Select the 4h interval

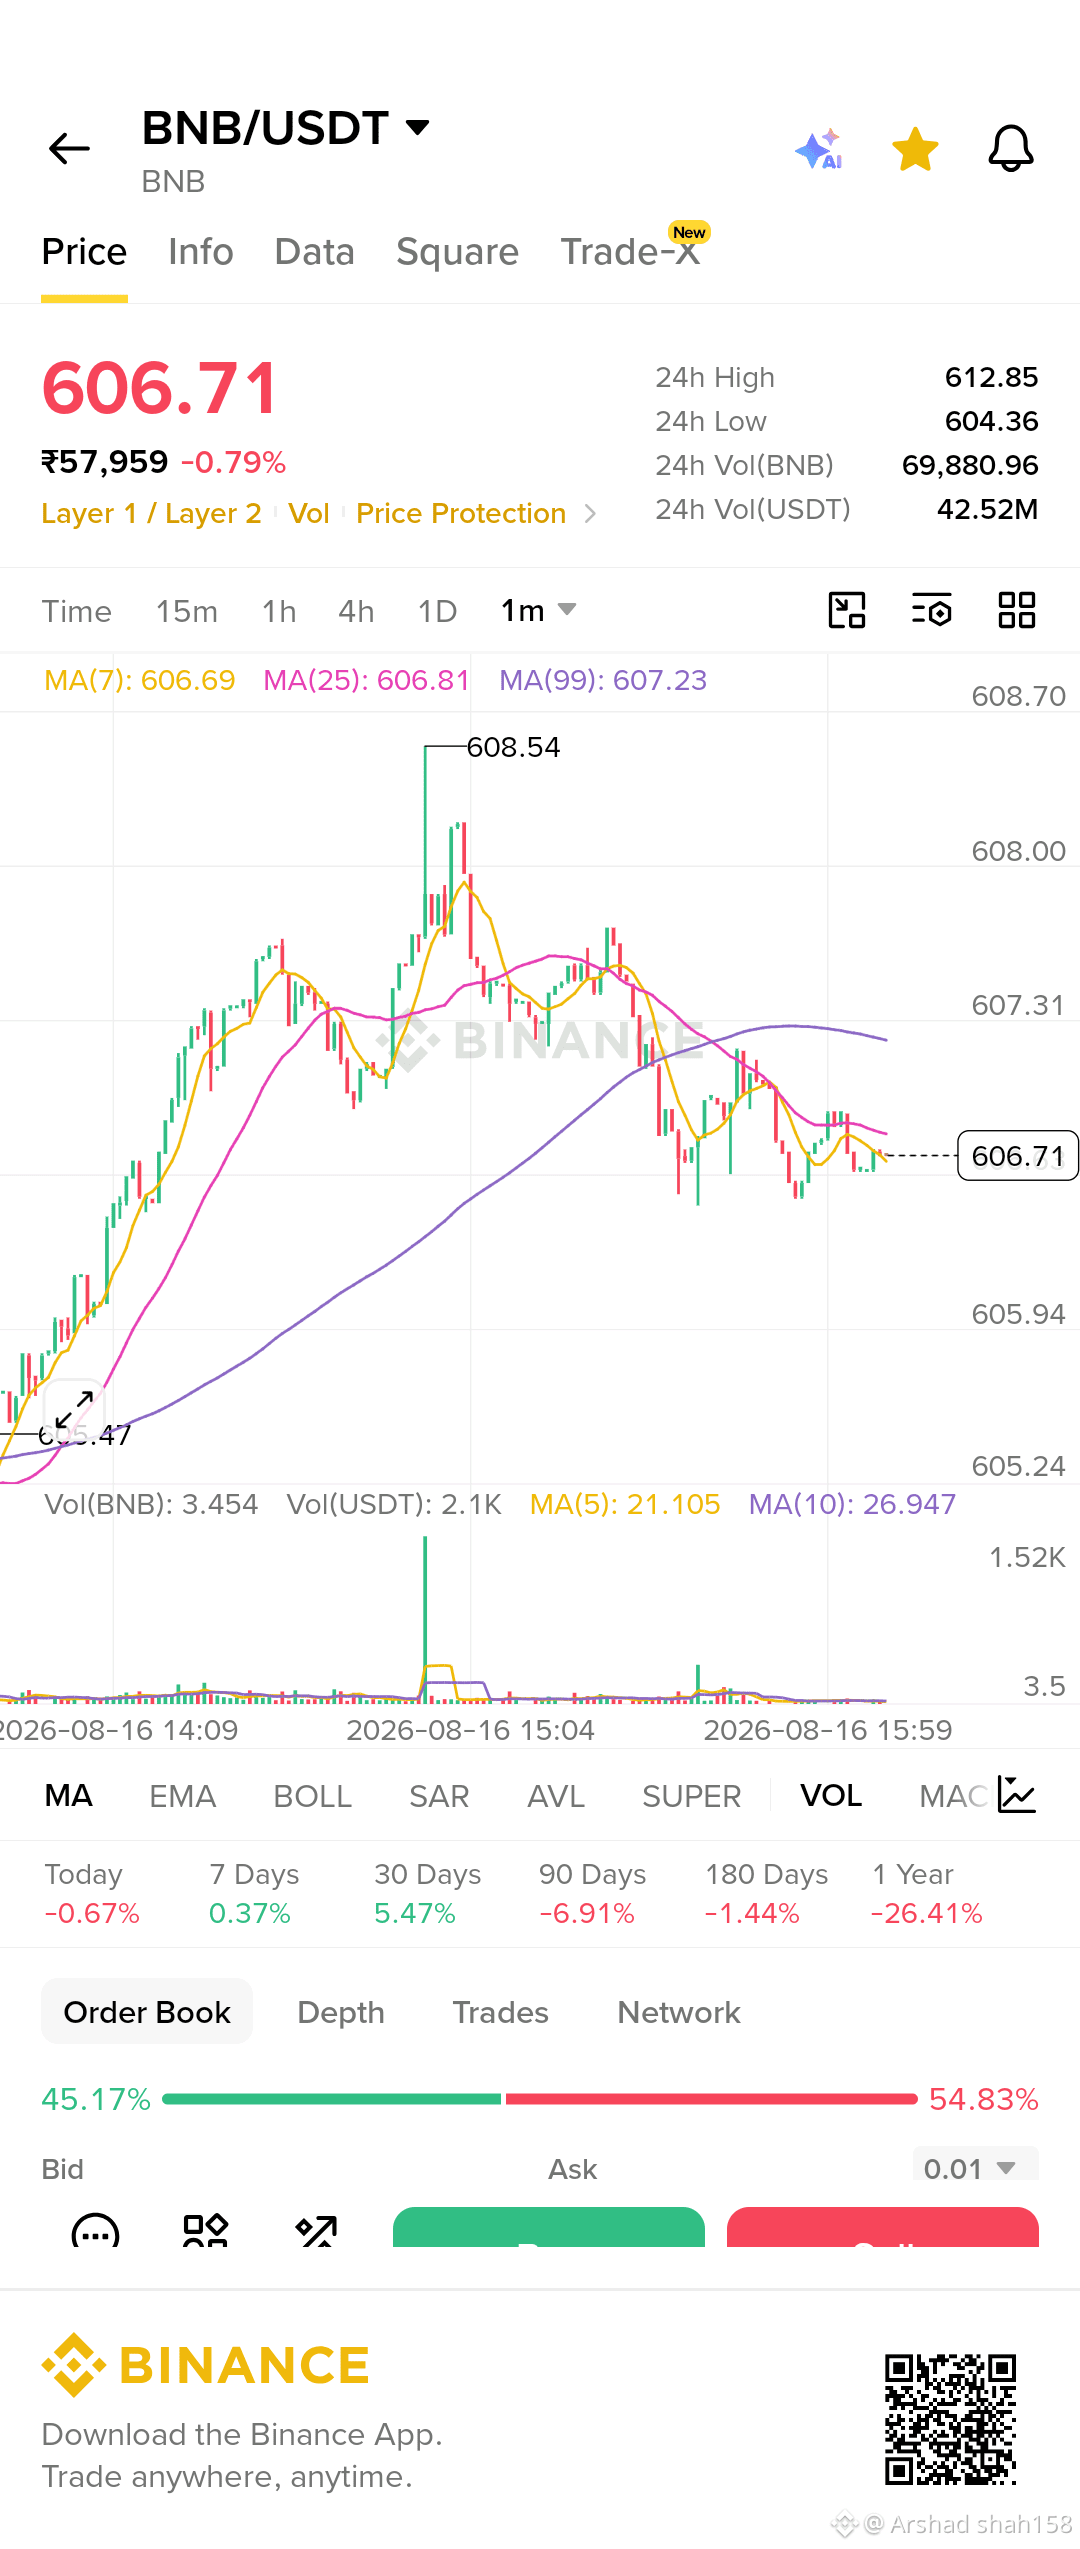tap(356, 611)
